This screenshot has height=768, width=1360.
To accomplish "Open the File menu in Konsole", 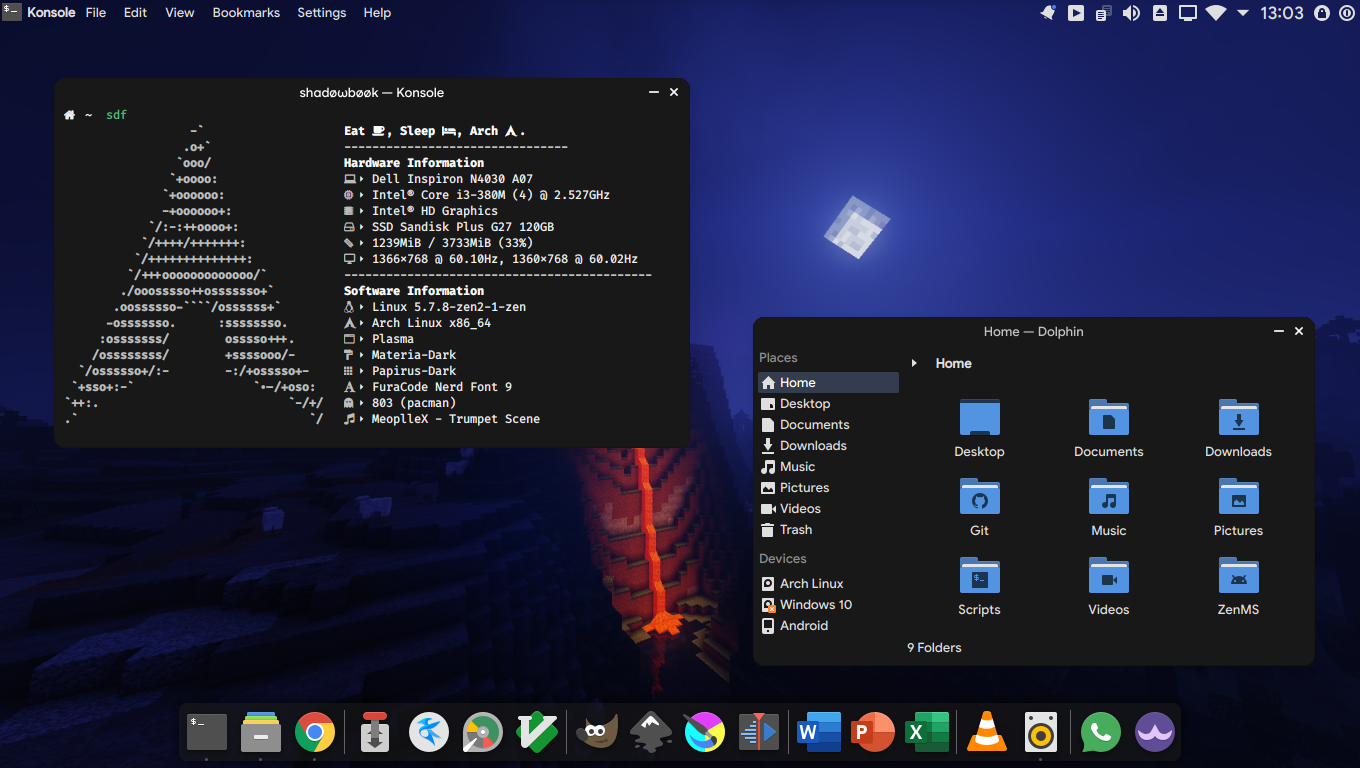I will click(x=96, y=13).
